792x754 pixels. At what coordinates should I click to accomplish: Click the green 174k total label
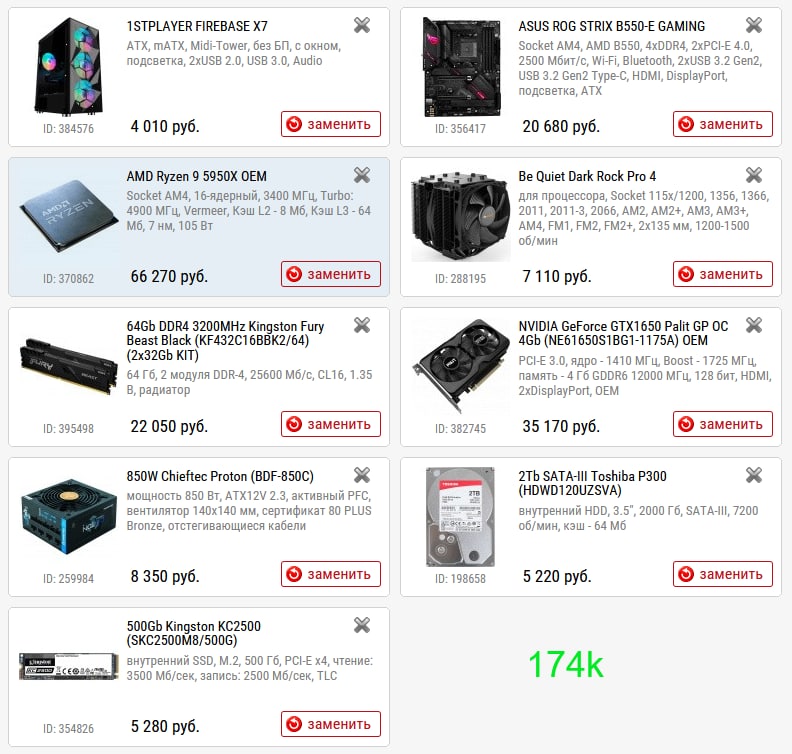click(x=566, y=664)
